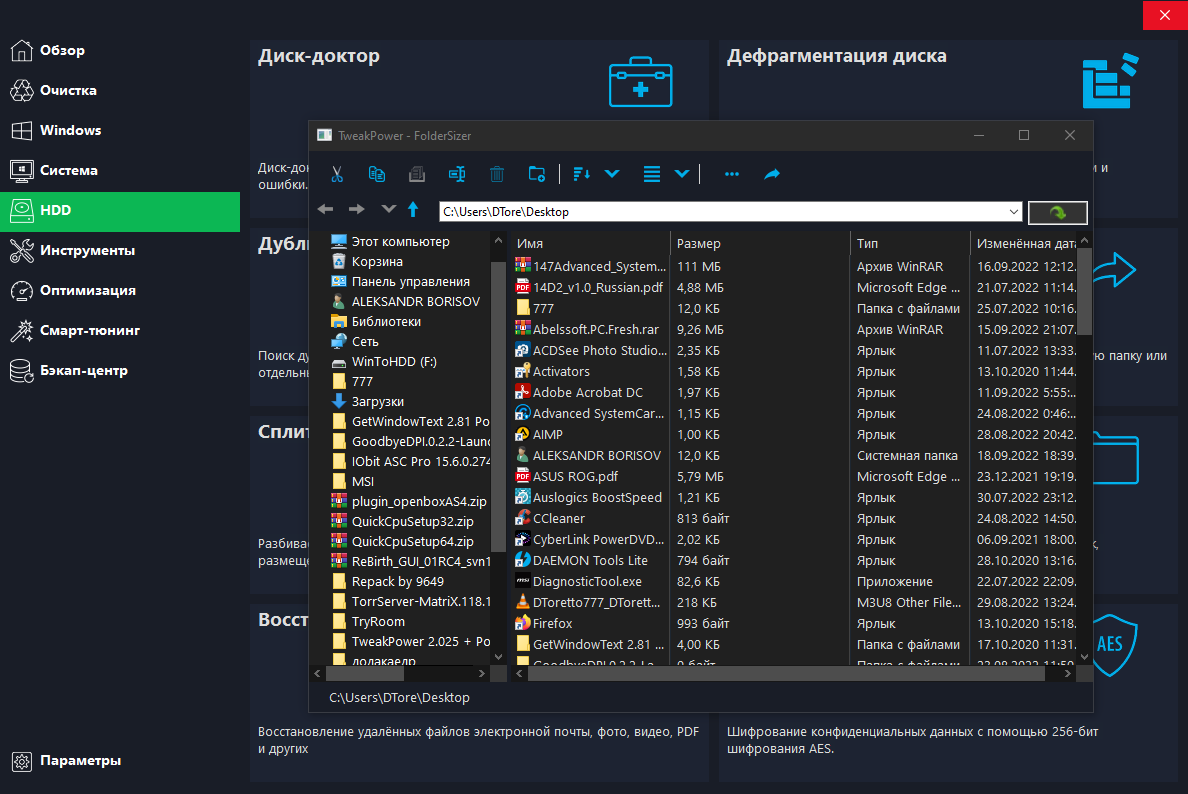Click the disk defragmentation icon
1188x794 pixels.
tap(1110, 80)
